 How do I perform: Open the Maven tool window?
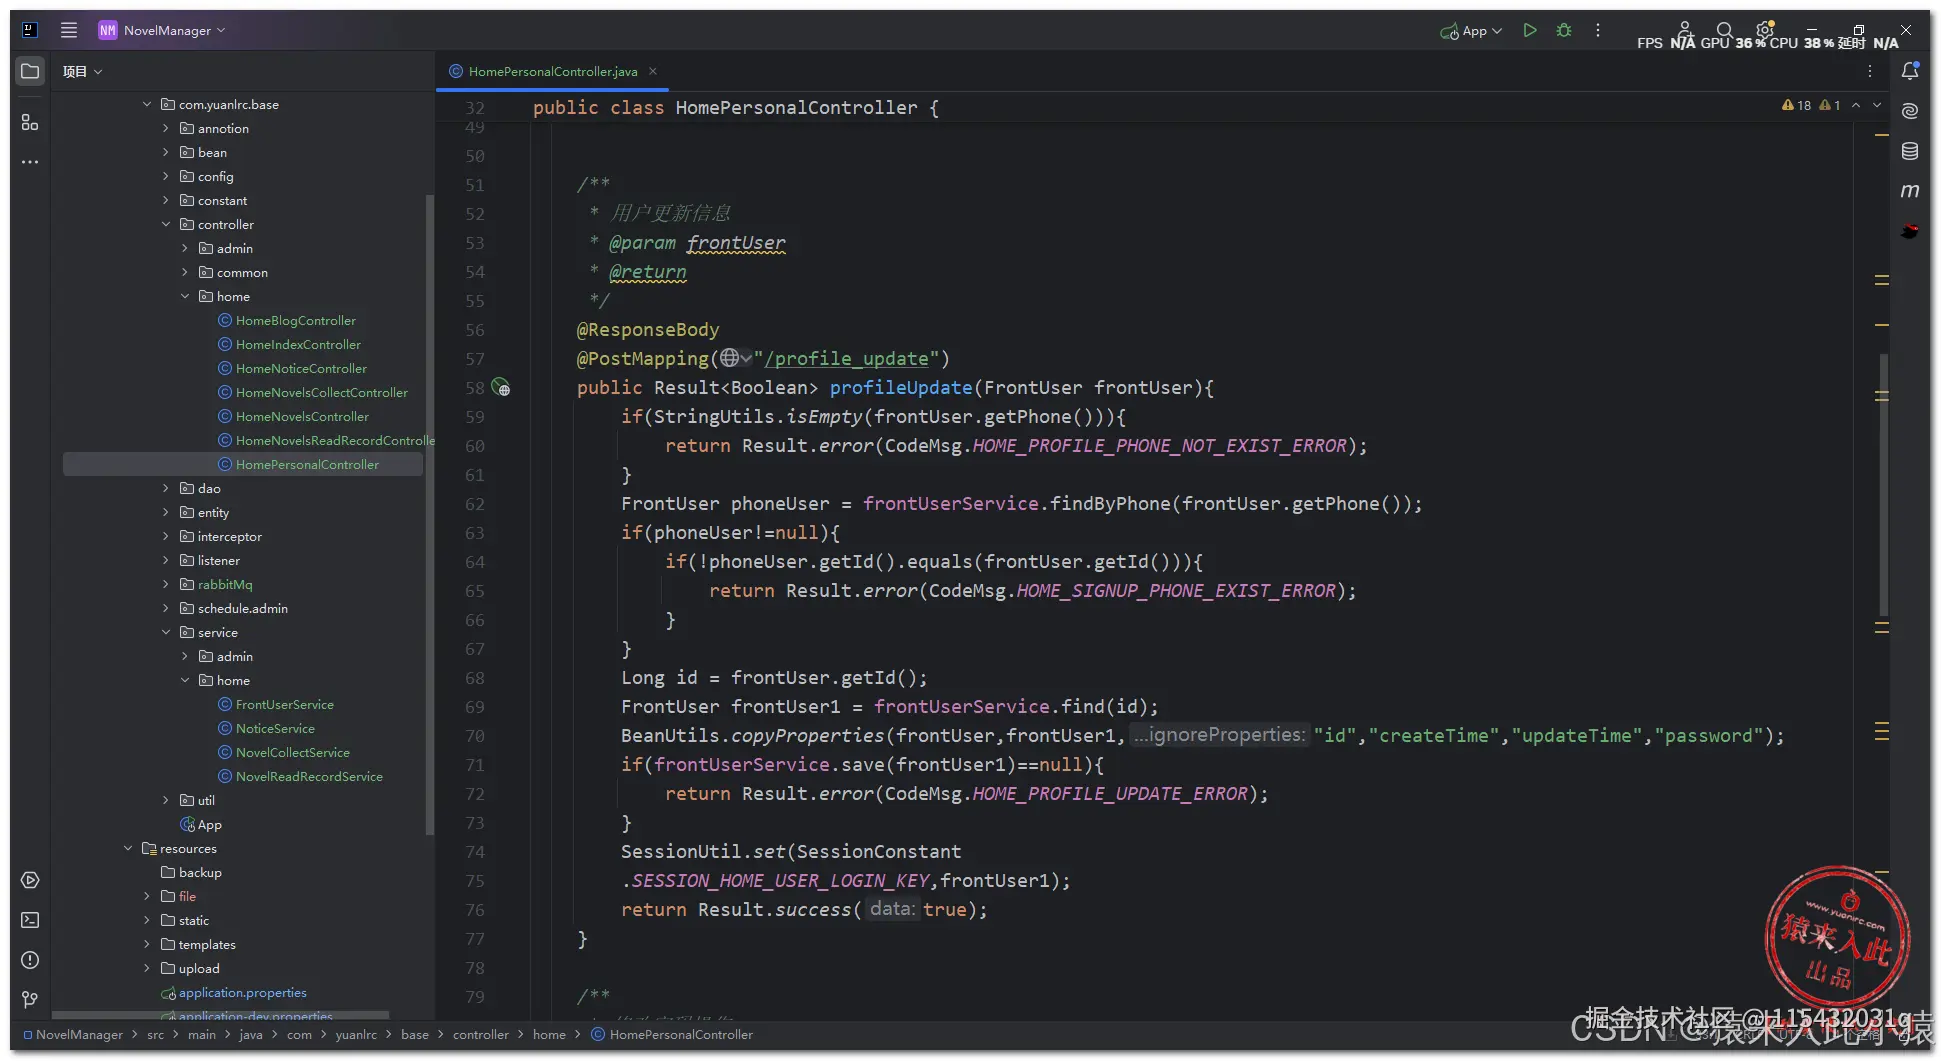click(1910, 191)
